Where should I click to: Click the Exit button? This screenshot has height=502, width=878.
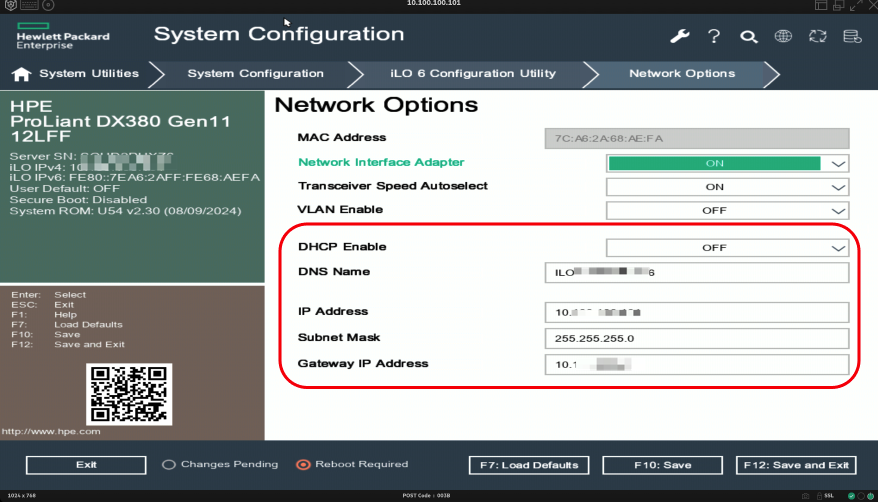click(86, 465)
